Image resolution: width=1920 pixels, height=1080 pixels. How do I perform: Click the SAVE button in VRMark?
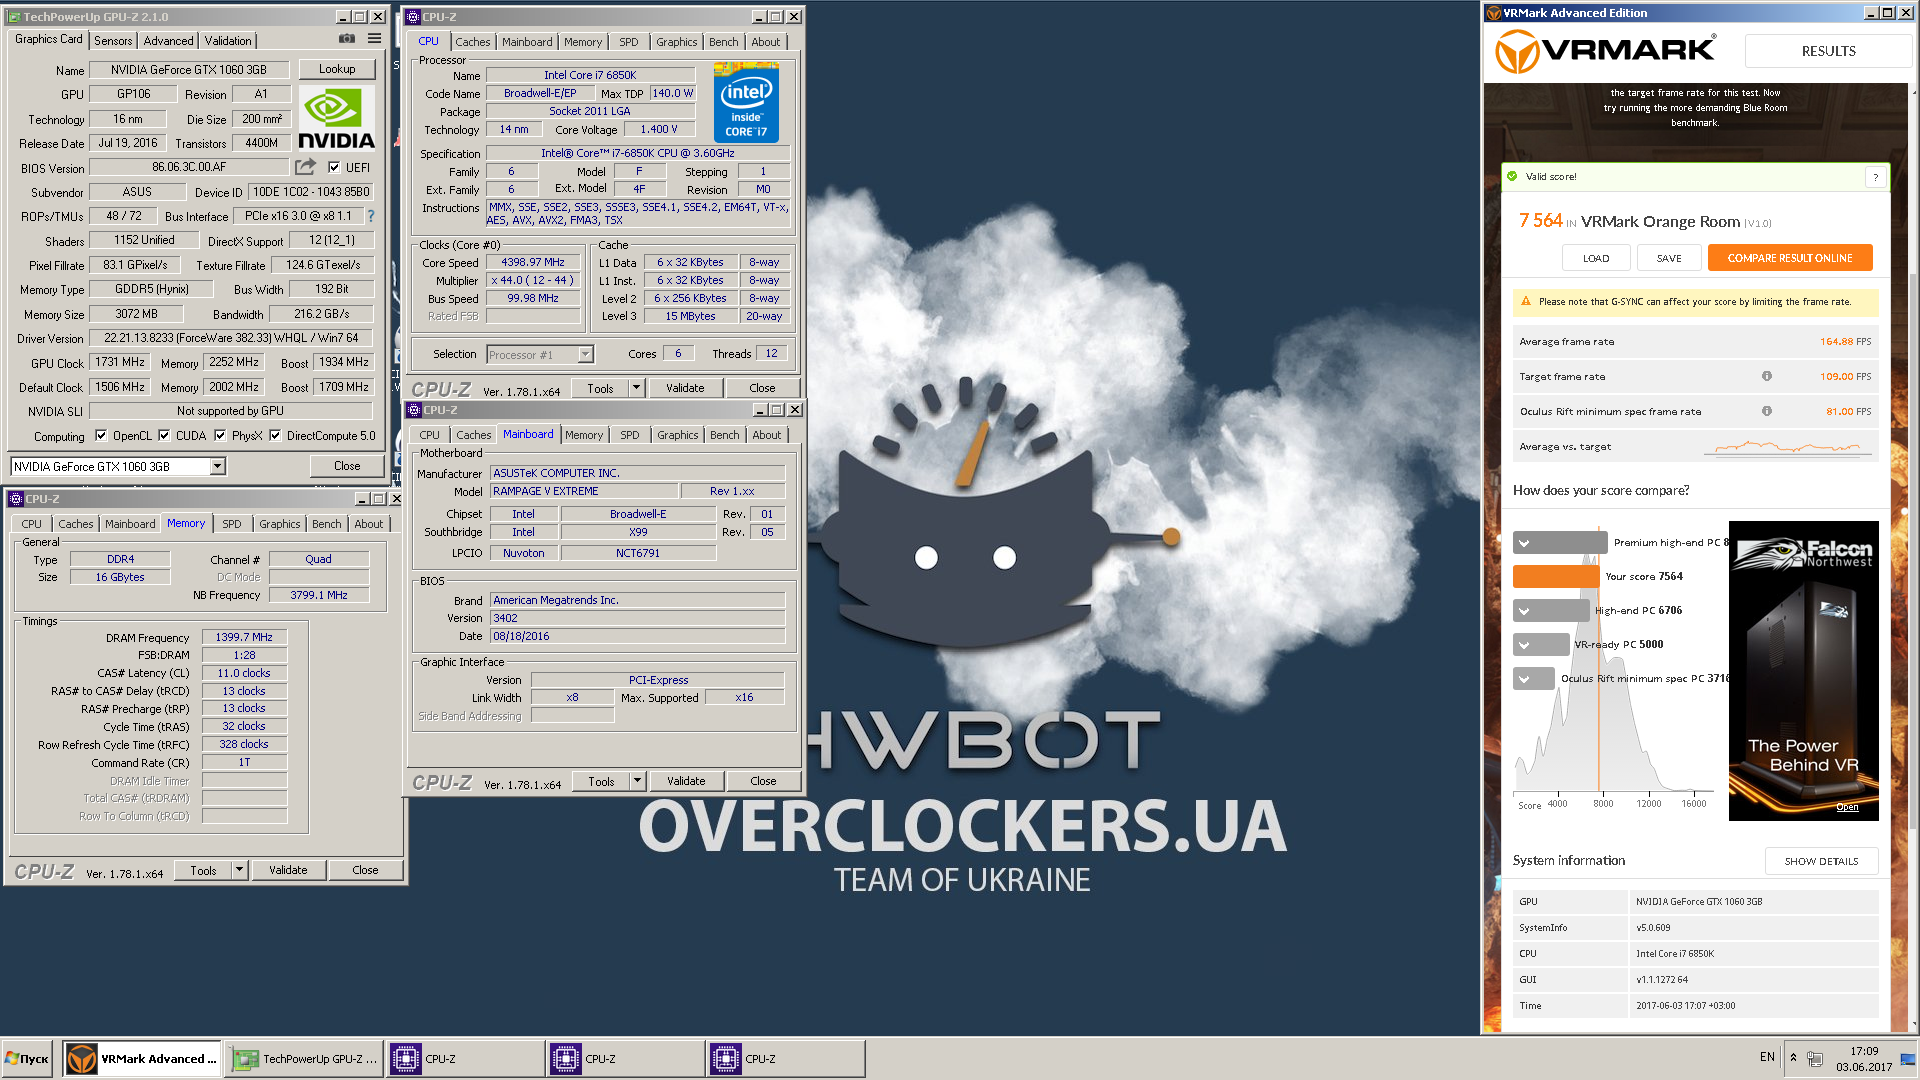(1669, 257)
